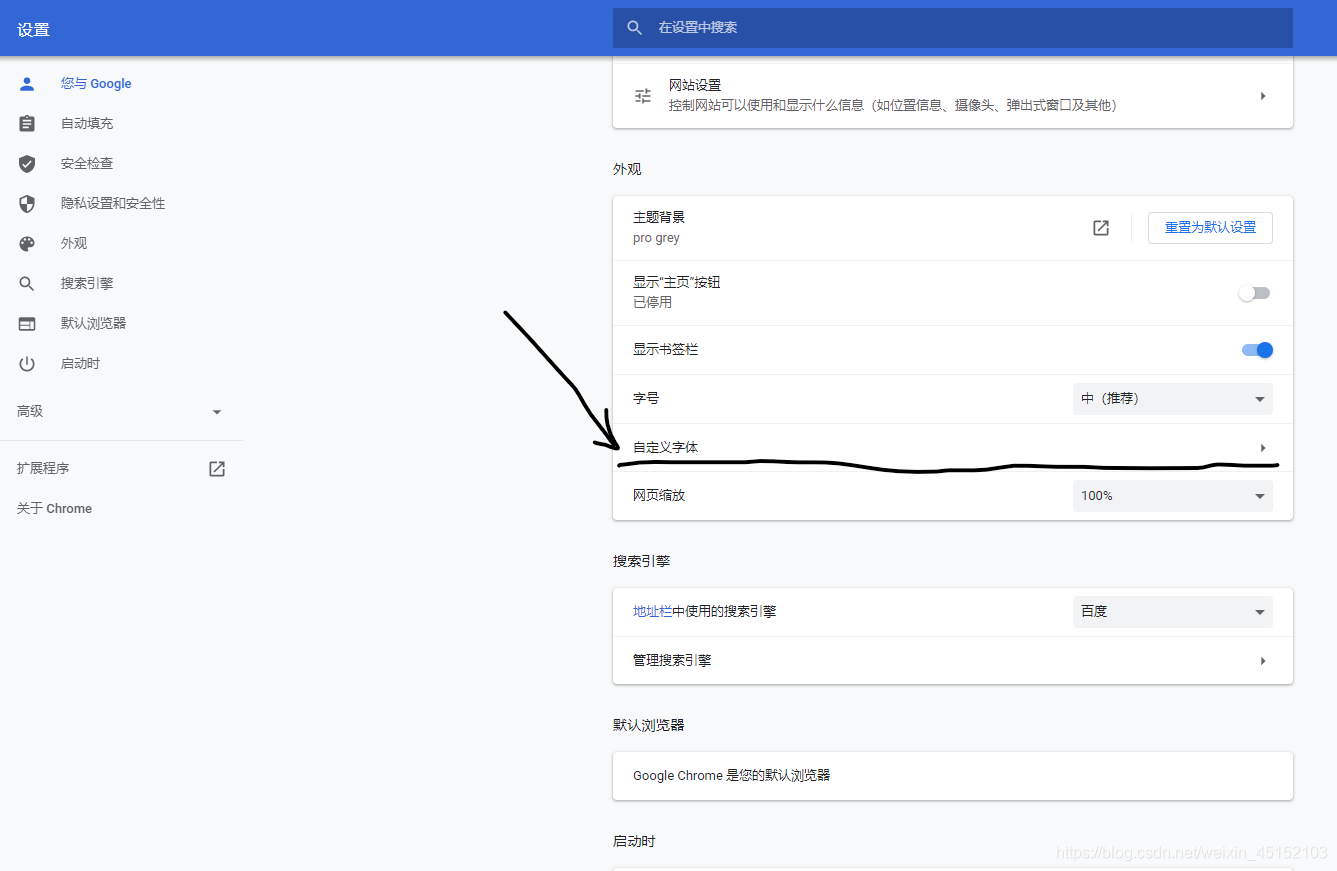Open the search engine dropdown showing 百度

click(x=1173, y=612)
